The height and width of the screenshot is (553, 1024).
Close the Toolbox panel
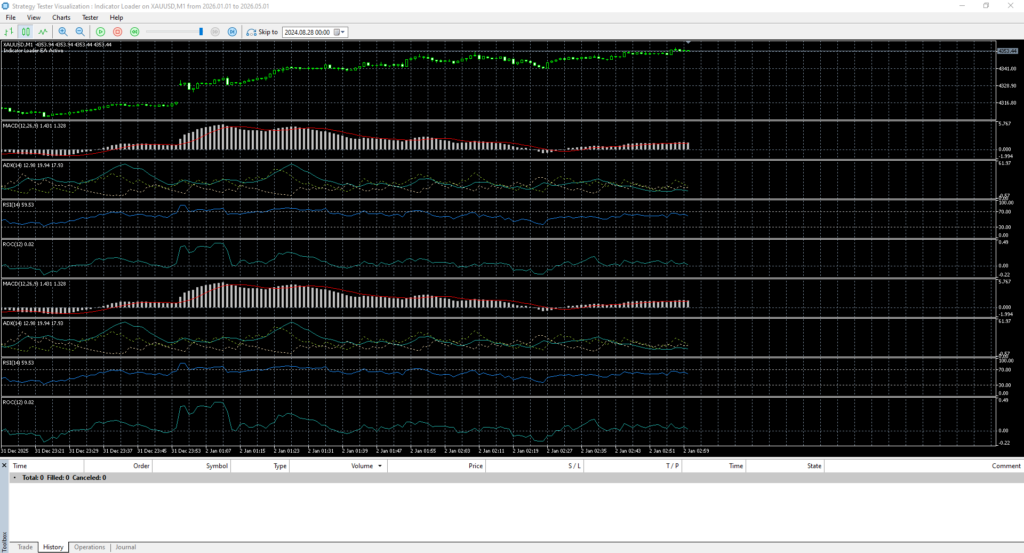tap(4, 466)
